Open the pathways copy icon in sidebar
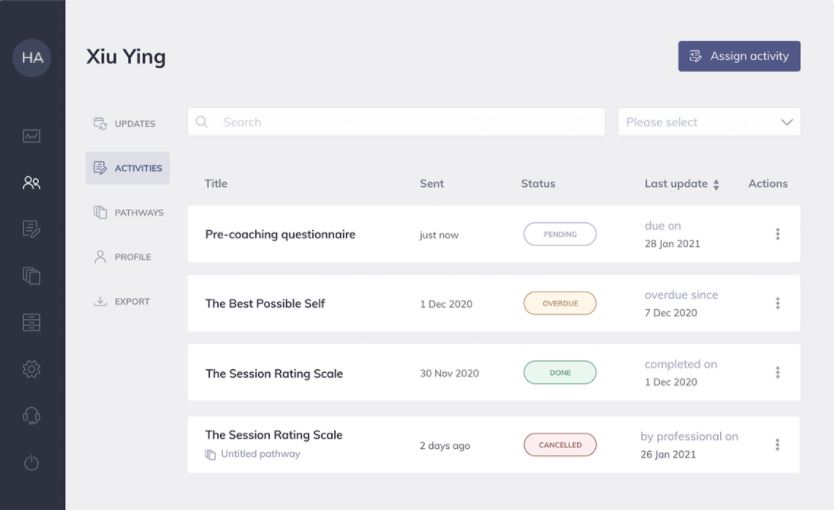834x510 pixels. coord(32,276)
